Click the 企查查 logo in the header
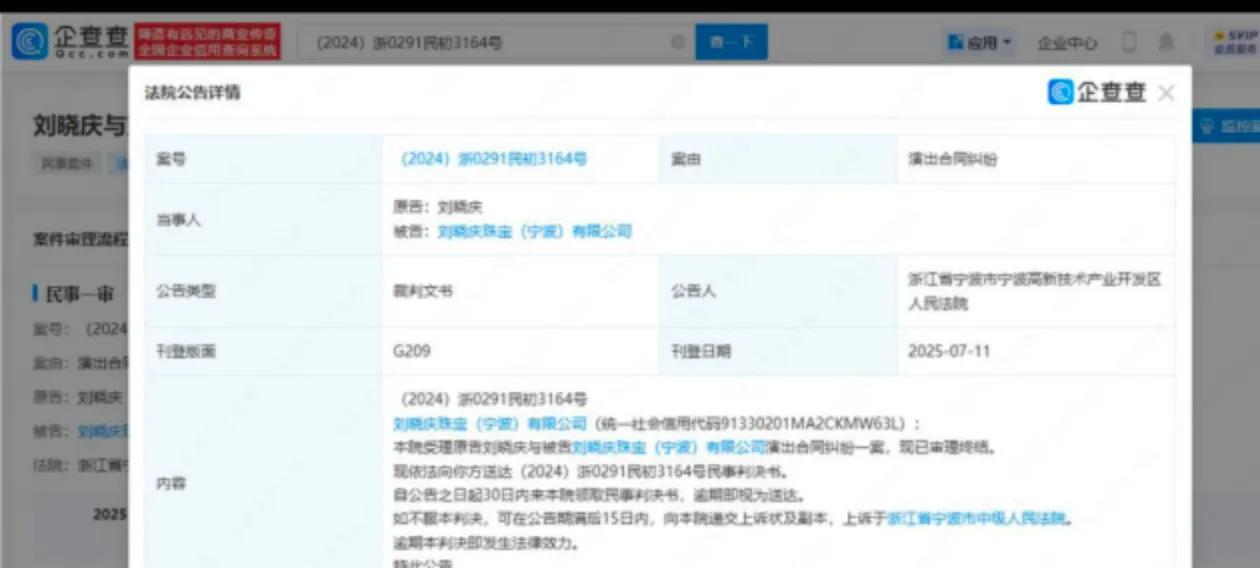Screen dimensions: 1260x568 tap(69, 41)
